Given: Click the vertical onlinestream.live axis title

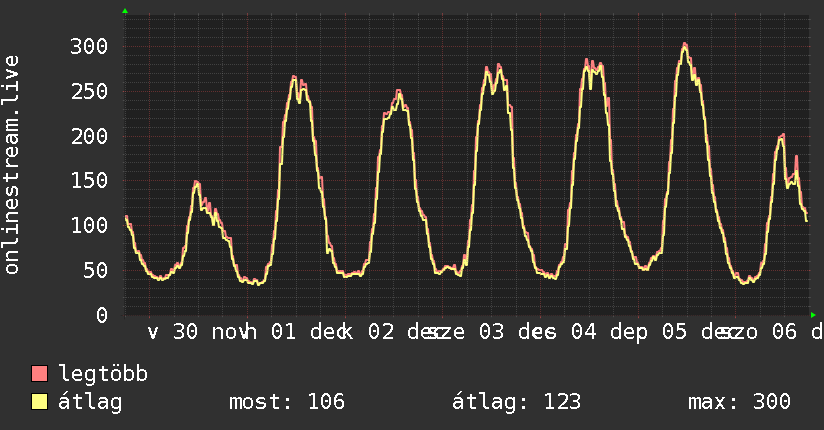Looking at the screenshot, I should pyautogui.click(x=12, y=165).
